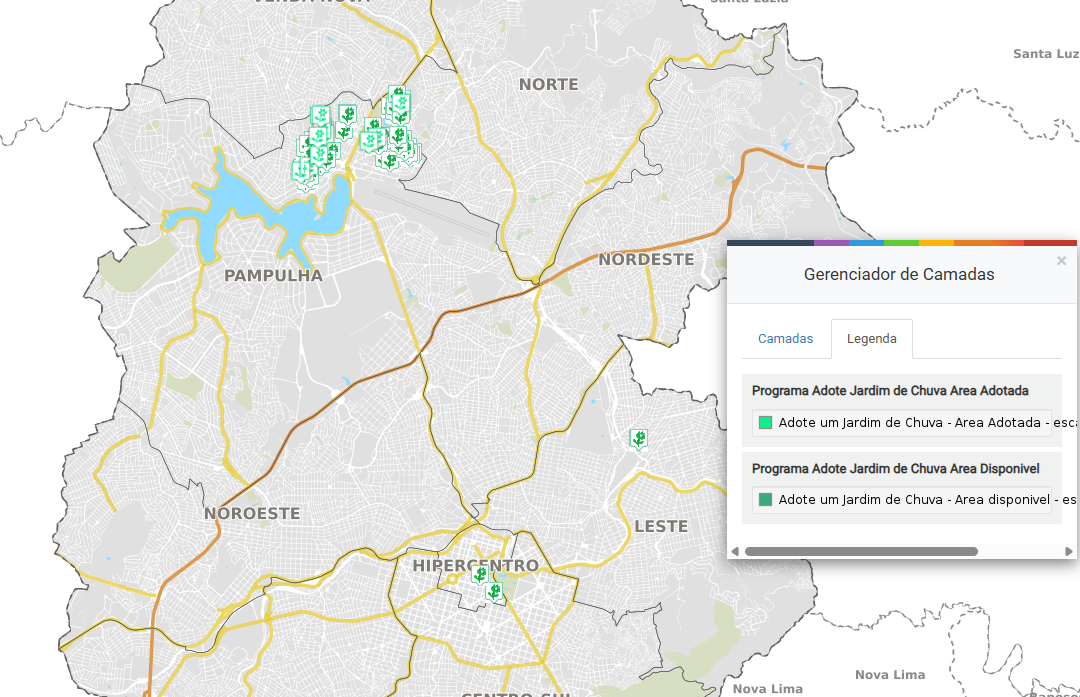Select the Legenda tab
Viewport: 1080px width, 697px height.
point(872,339)
